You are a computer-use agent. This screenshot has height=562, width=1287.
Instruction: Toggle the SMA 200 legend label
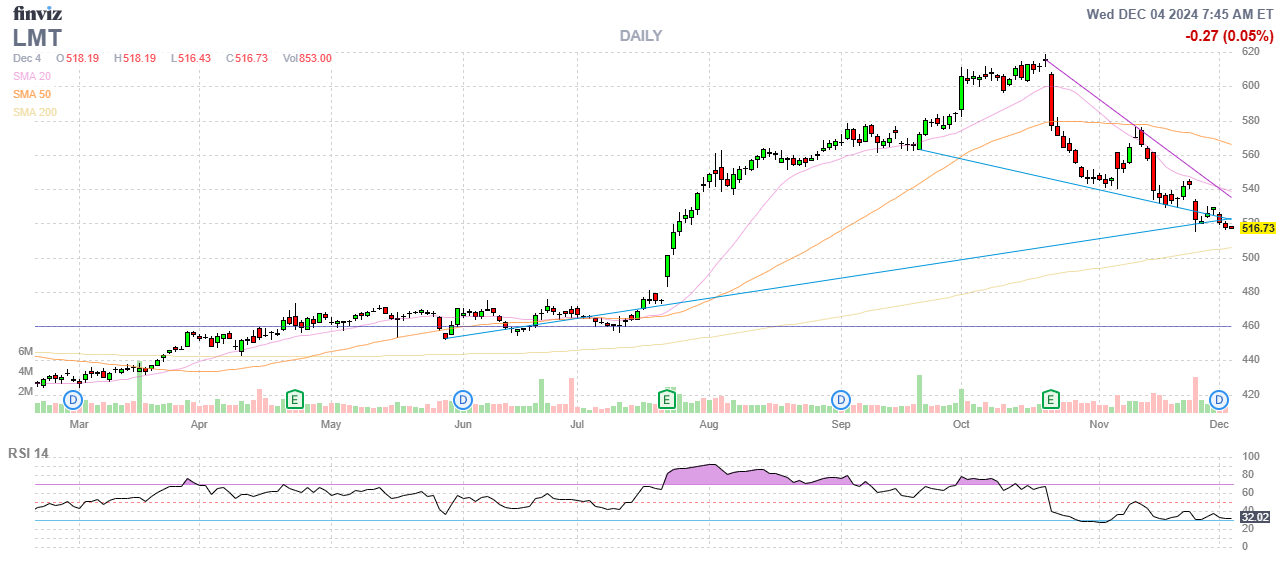pyautogui.click(x=34, y=112)
